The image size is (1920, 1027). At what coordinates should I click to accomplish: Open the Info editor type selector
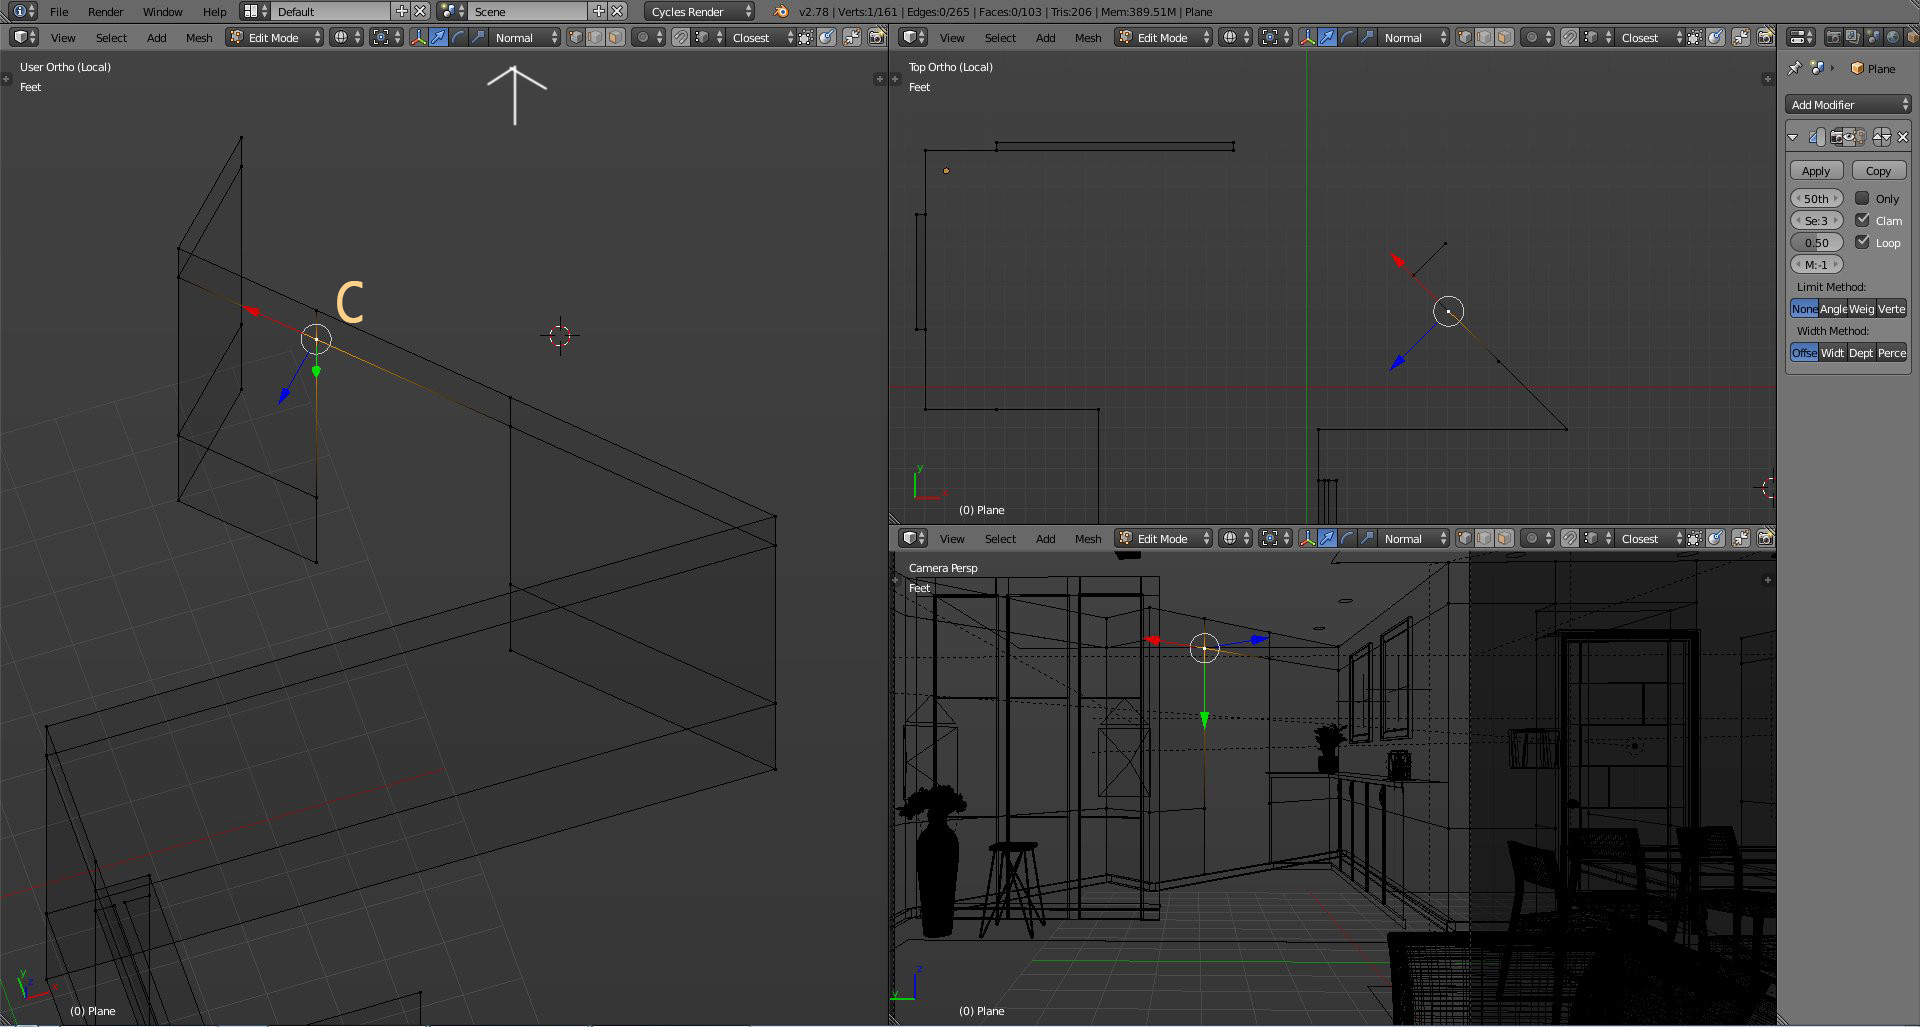[23, 11]
